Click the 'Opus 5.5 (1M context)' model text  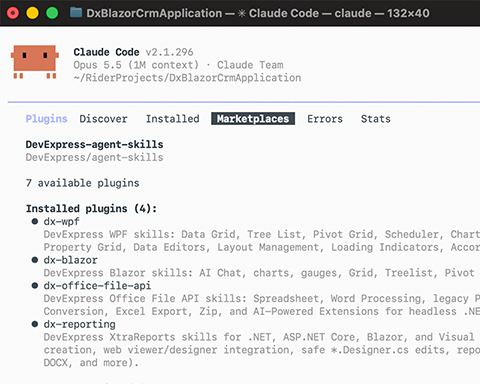(136, 65)
